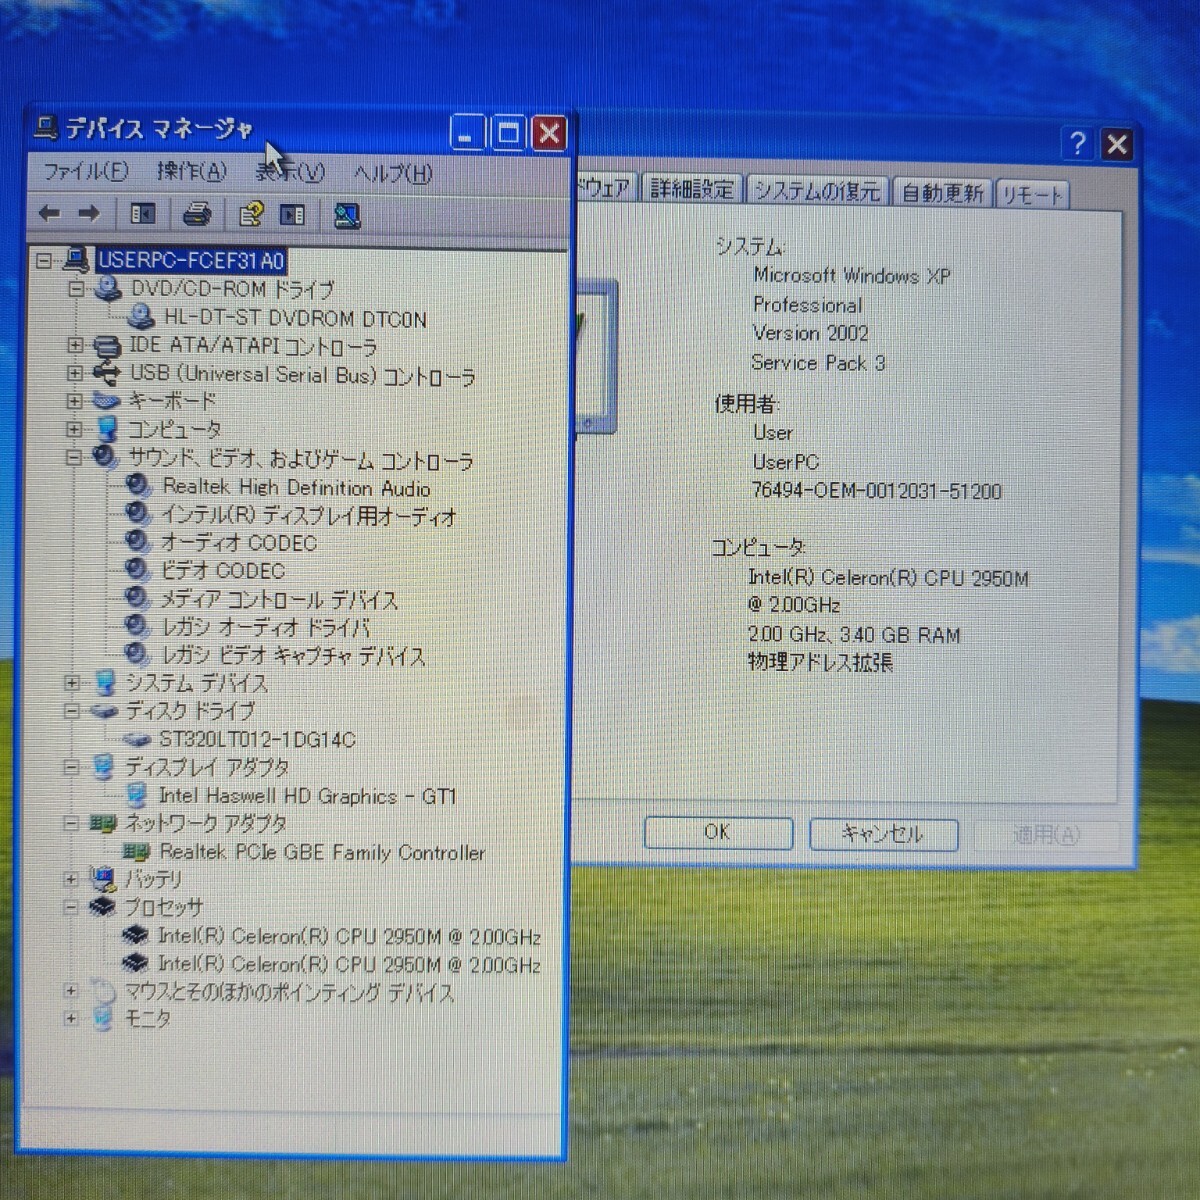Switch to the システムの復元 tab
The width and height of the screenshot is (1200, 1200).
816,190
